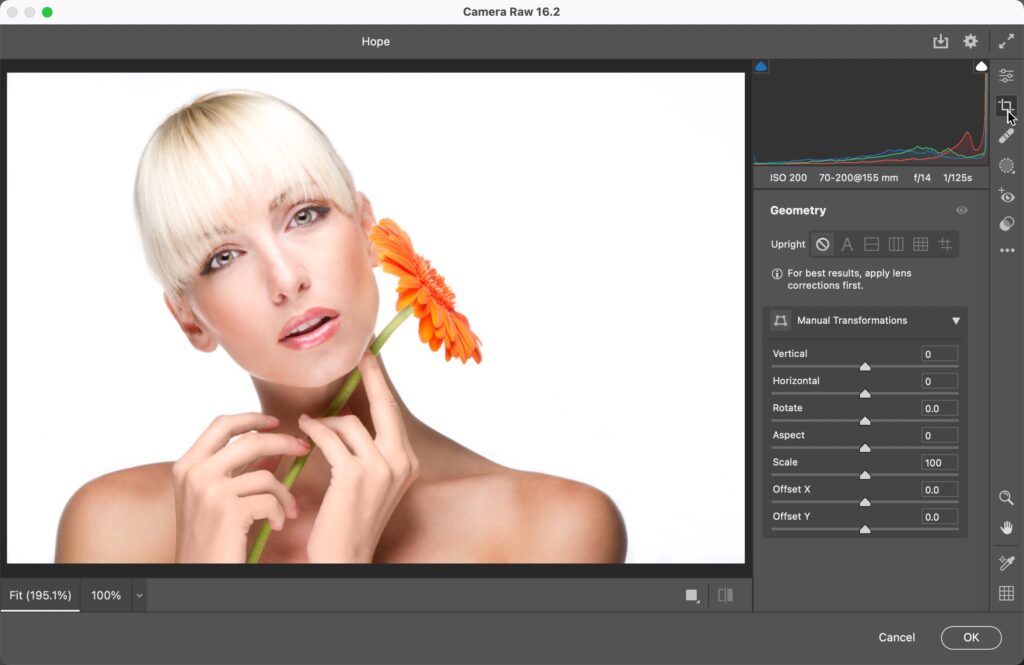1024x665 pixels.
Task: Collapse the Manual Transformations section
Action: point(955,321)
